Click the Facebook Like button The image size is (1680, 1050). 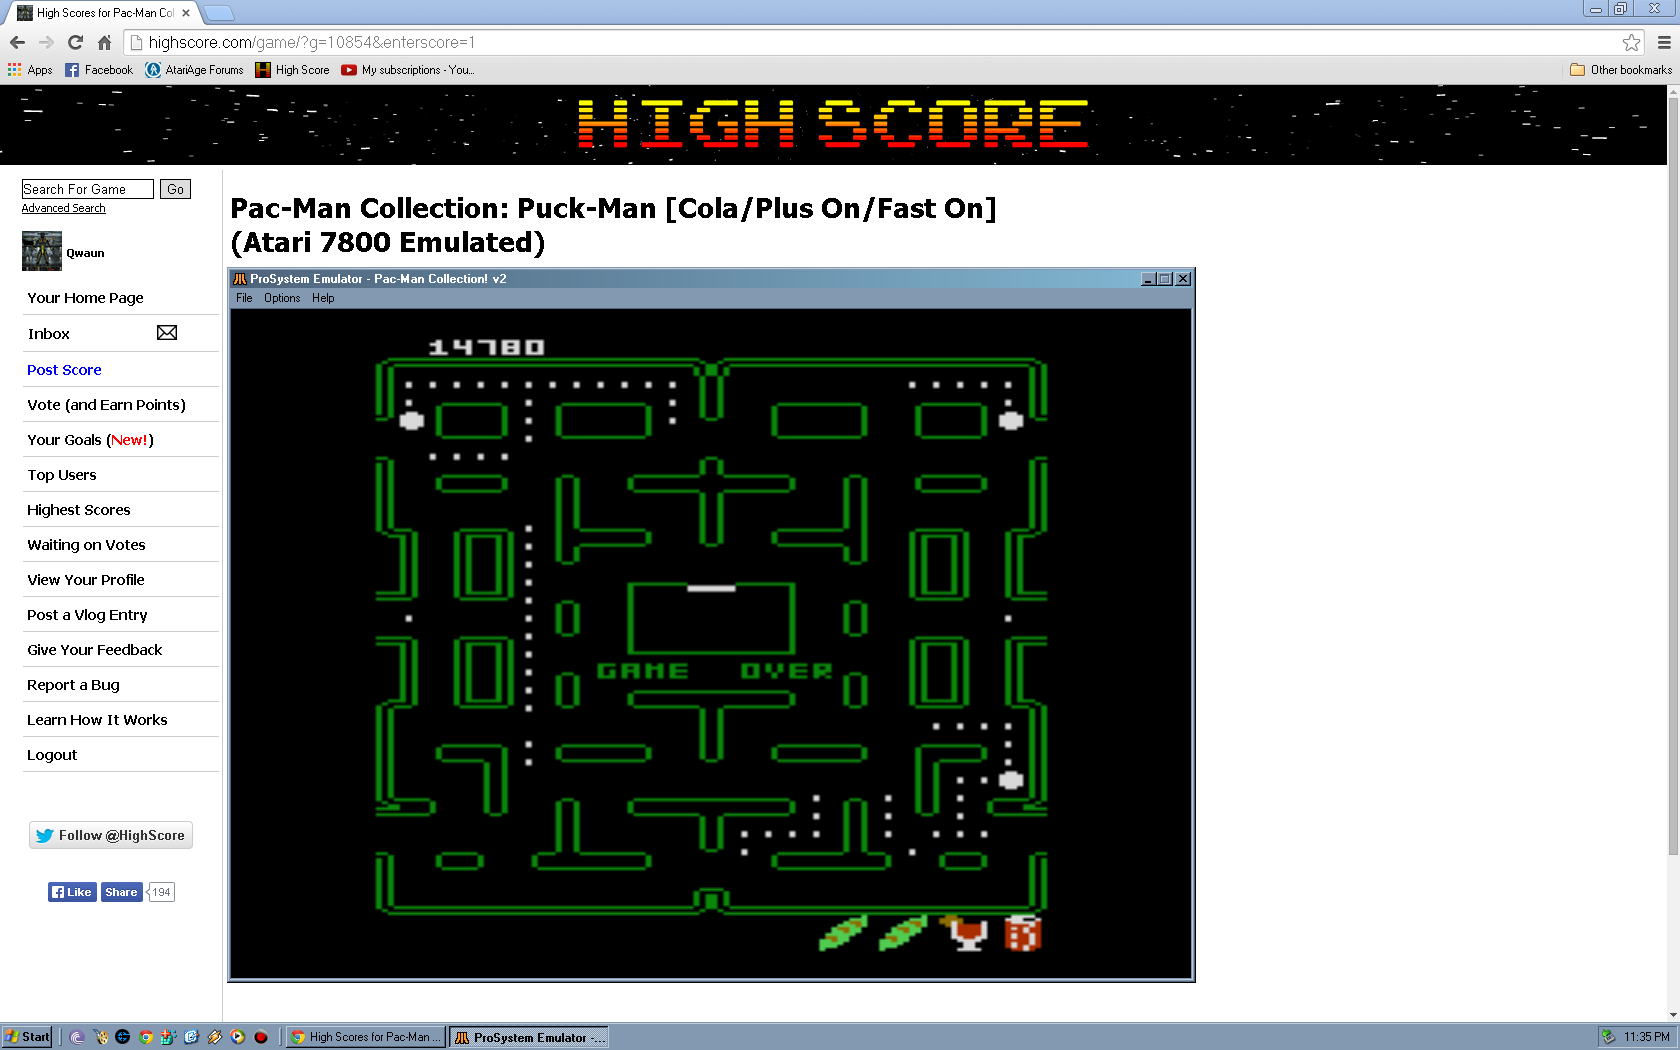click(x=72, y=892)
